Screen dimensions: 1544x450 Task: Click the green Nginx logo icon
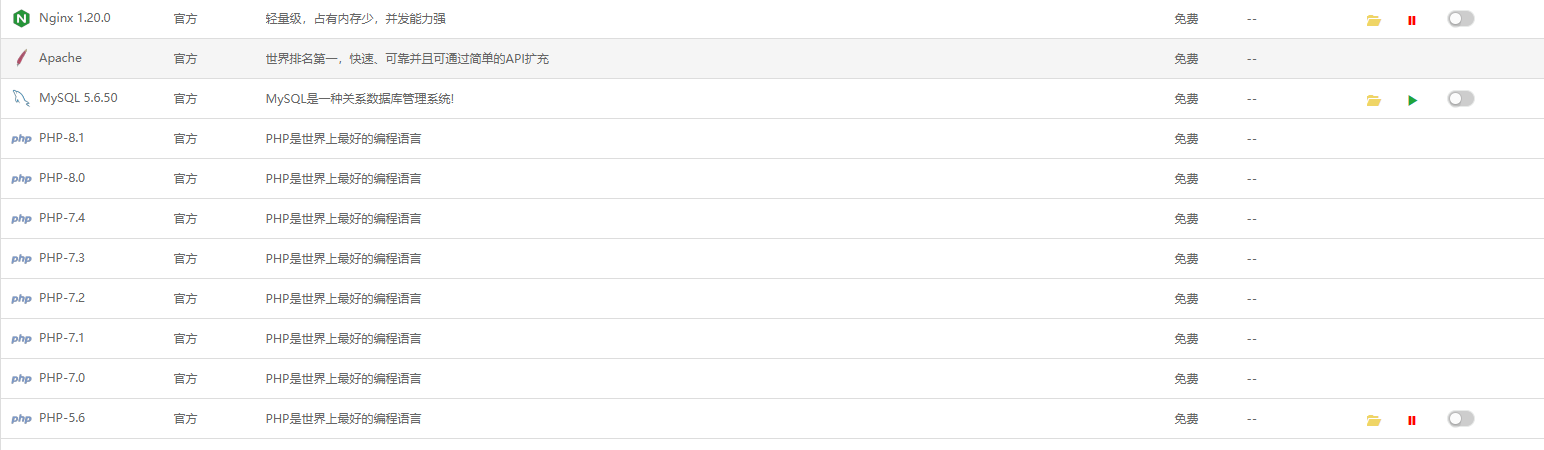(x=21, y=18)
